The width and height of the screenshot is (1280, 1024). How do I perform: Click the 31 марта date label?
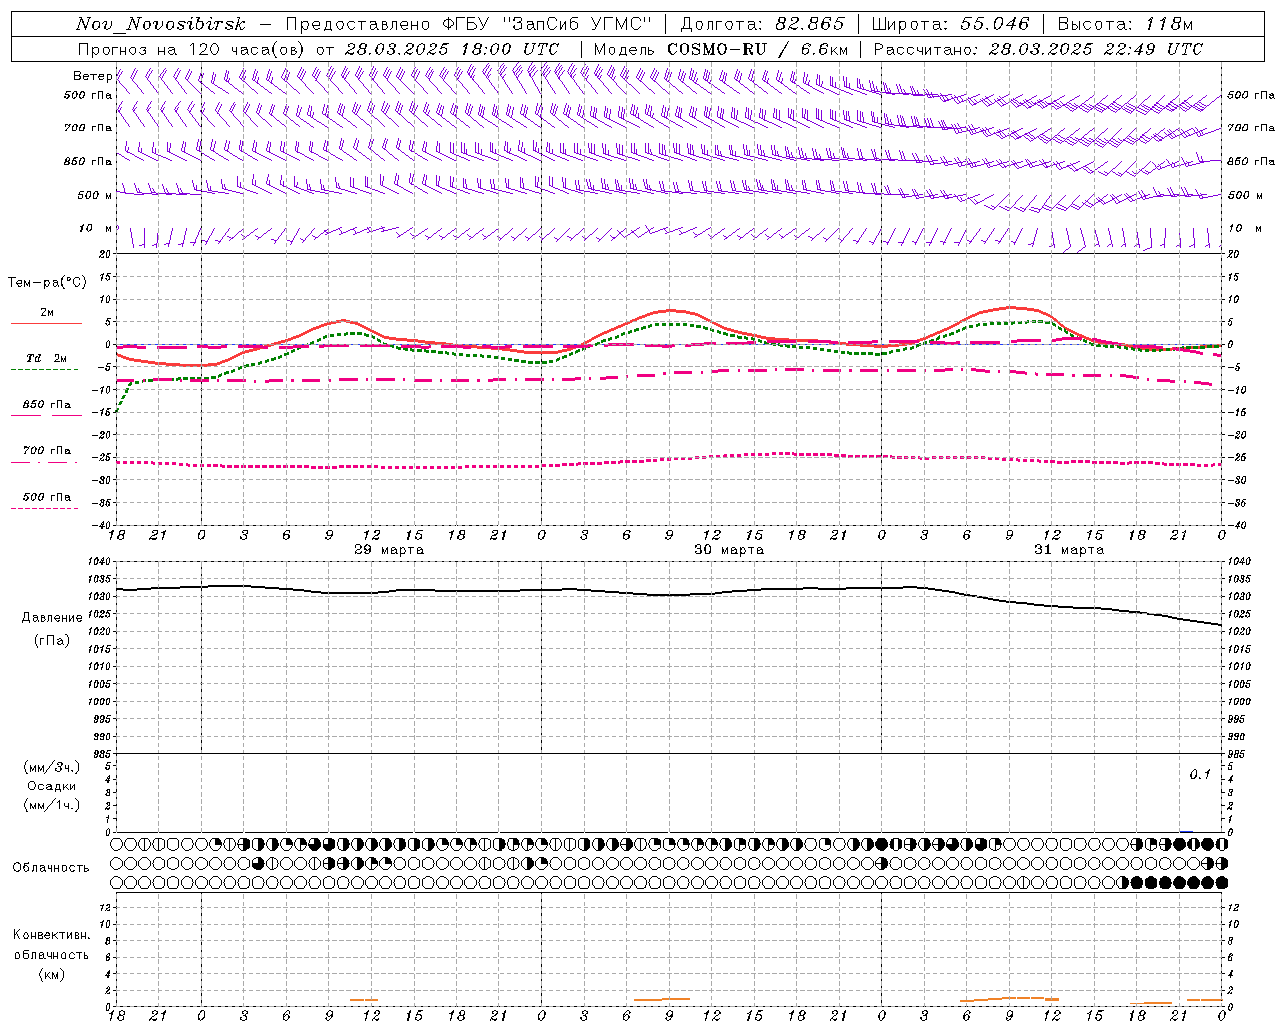tap(1069, 550)
